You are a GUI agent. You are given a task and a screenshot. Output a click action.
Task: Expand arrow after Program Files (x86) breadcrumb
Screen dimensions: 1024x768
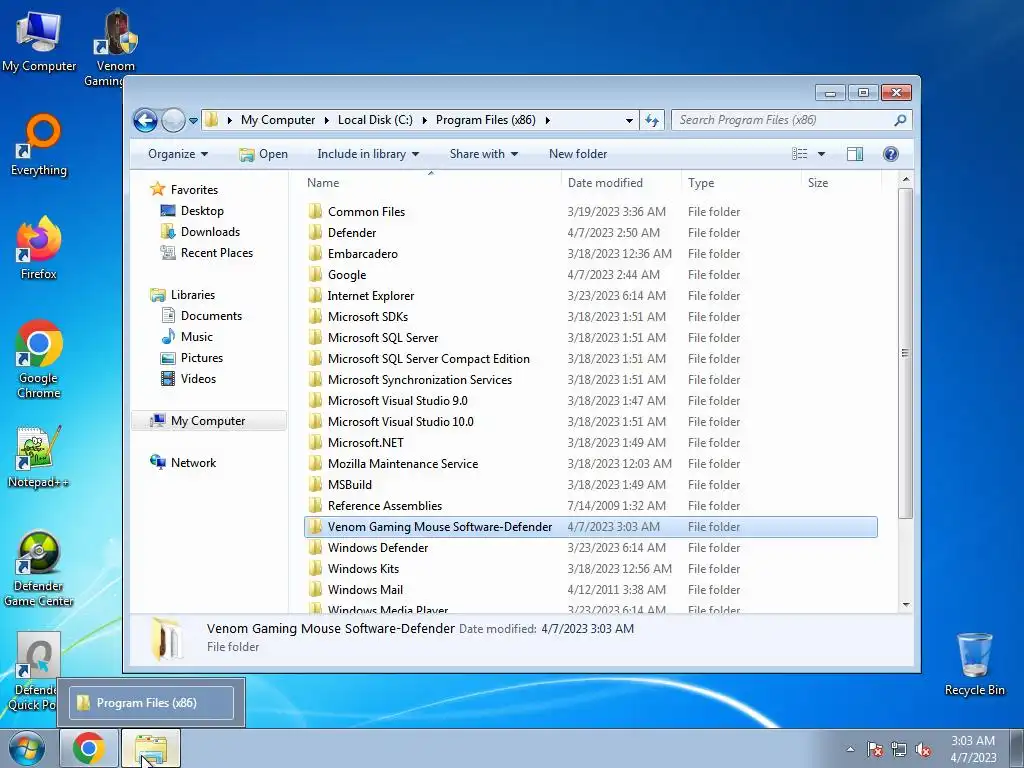coord(547,120)
